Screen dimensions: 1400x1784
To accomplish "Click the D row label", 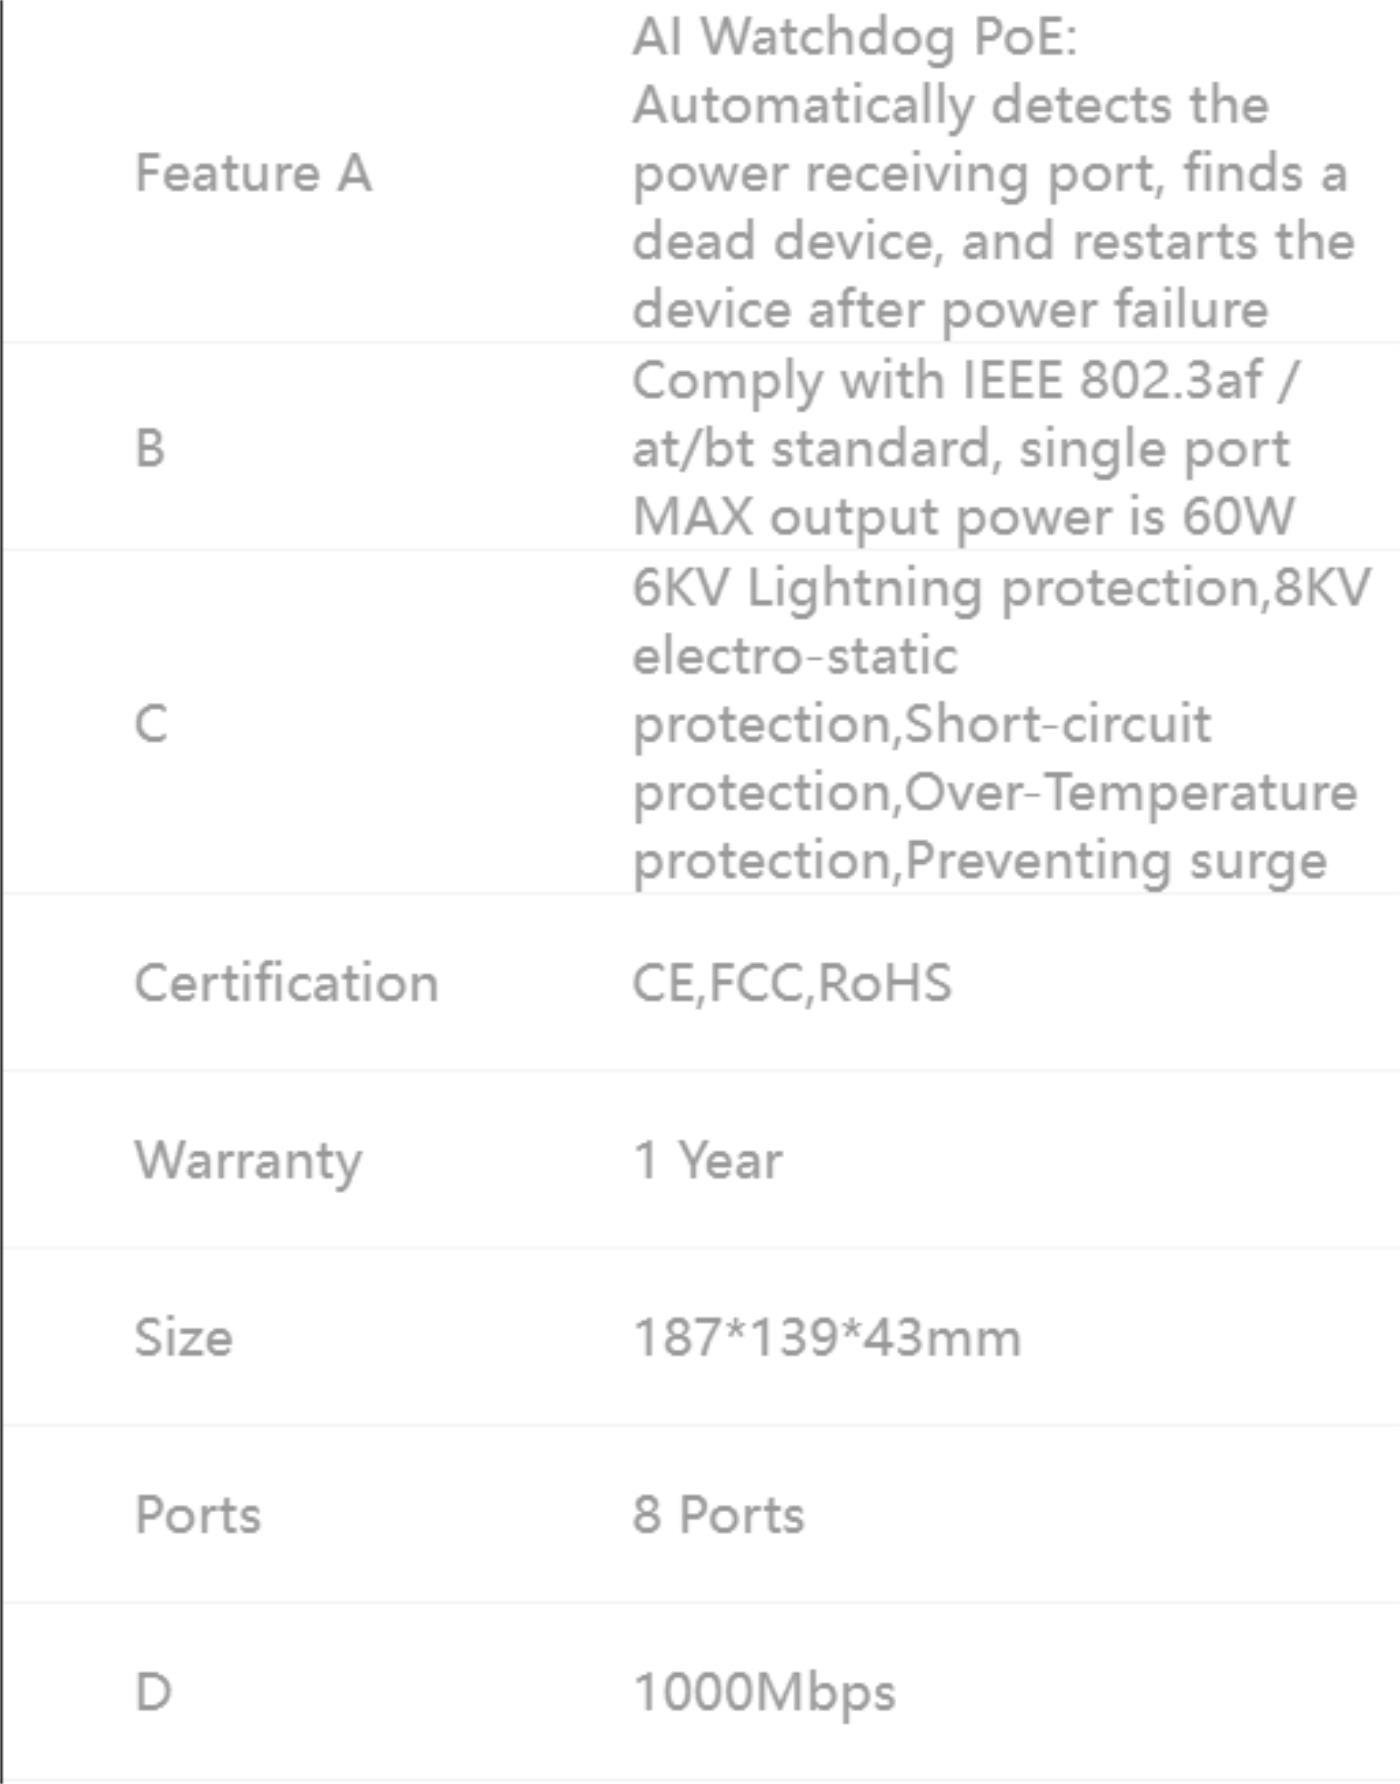I will pos(153,1692).
